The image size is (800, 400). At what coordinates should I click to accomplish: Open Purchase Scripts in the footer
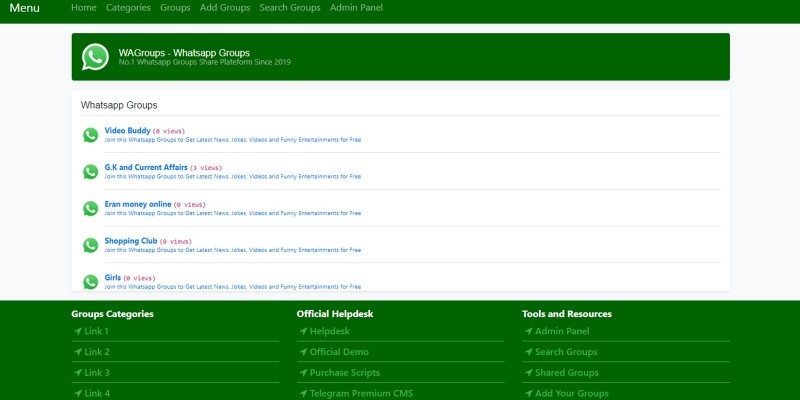click(344, 373)
